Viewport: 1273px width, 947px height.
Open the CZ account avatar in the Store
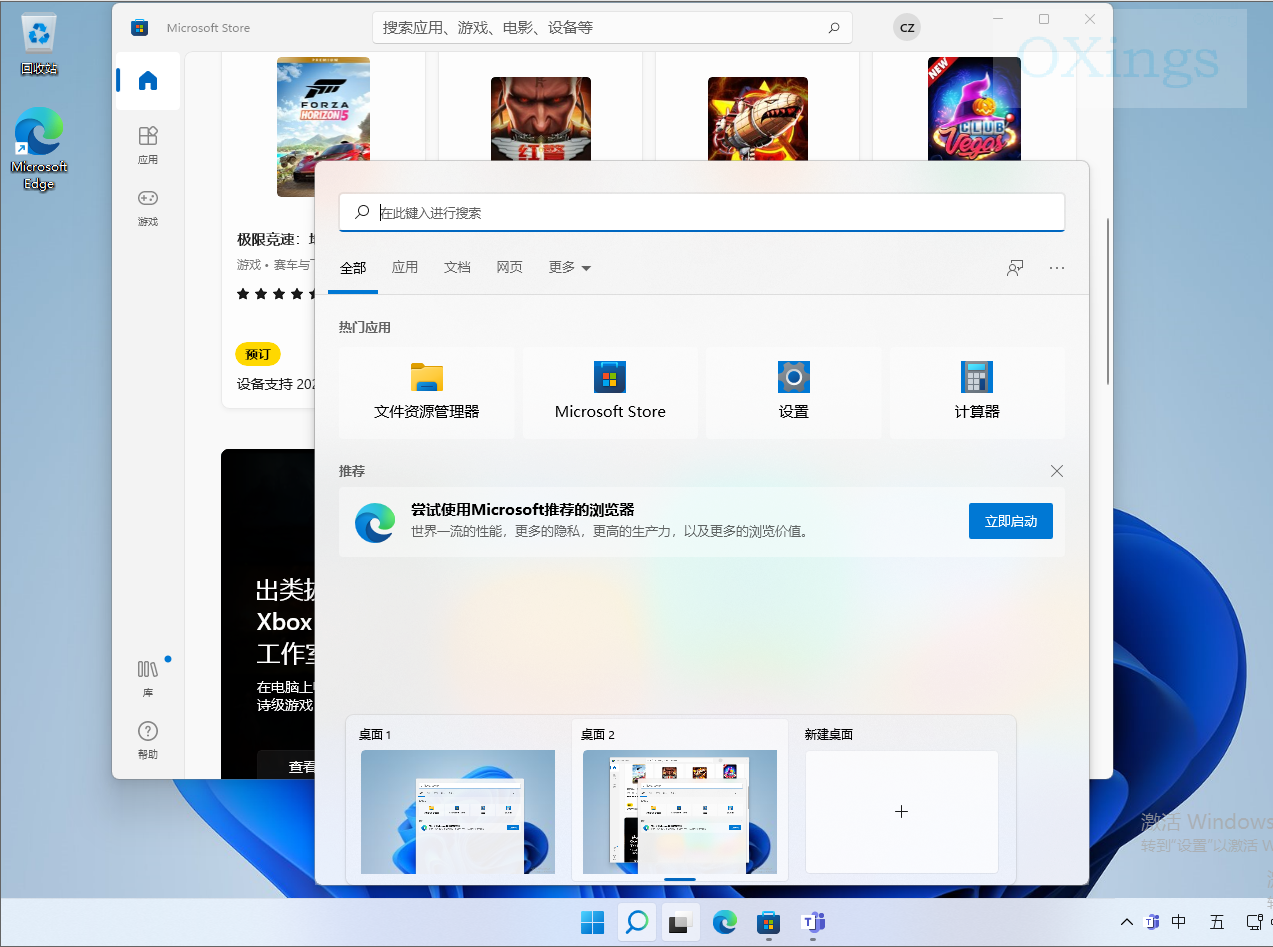tap(907, 28)
